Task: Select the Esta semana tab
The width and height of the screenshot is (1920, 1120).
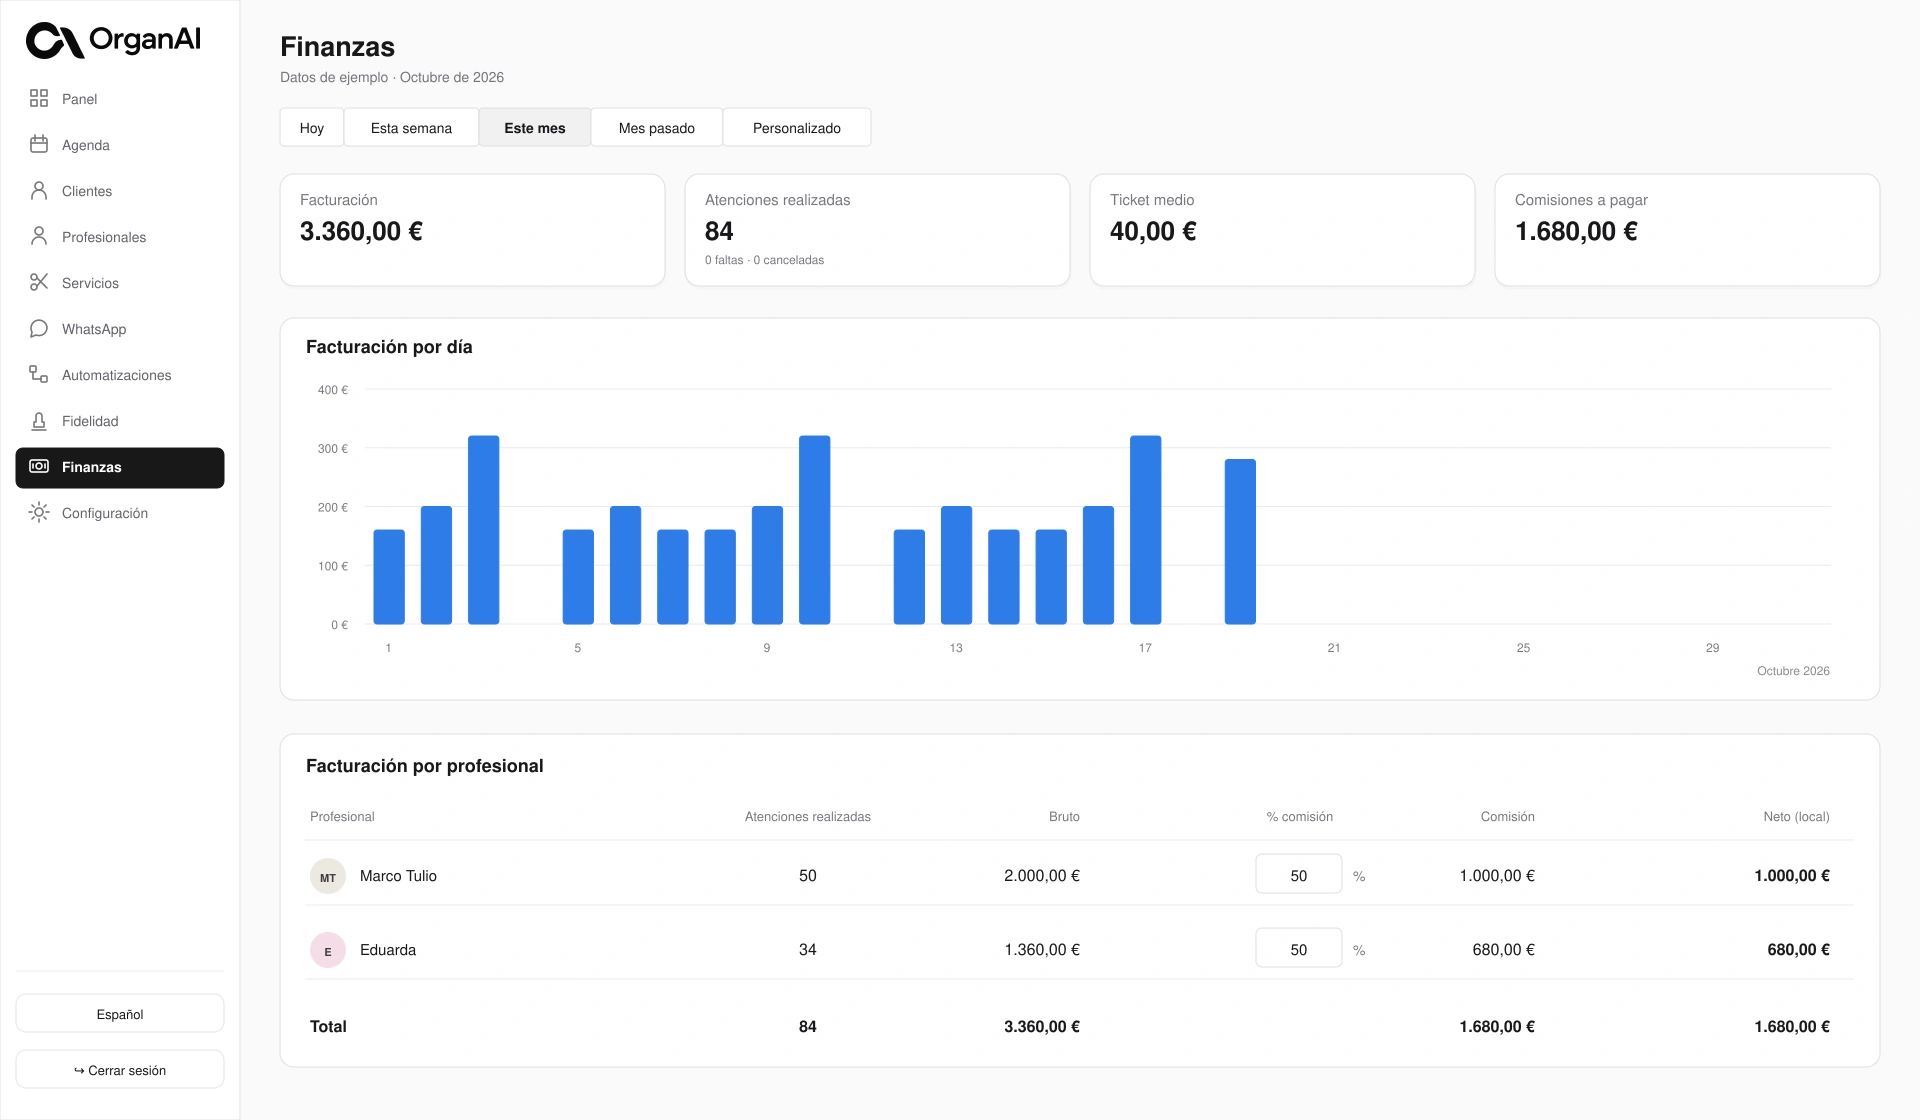Action: 411,128
